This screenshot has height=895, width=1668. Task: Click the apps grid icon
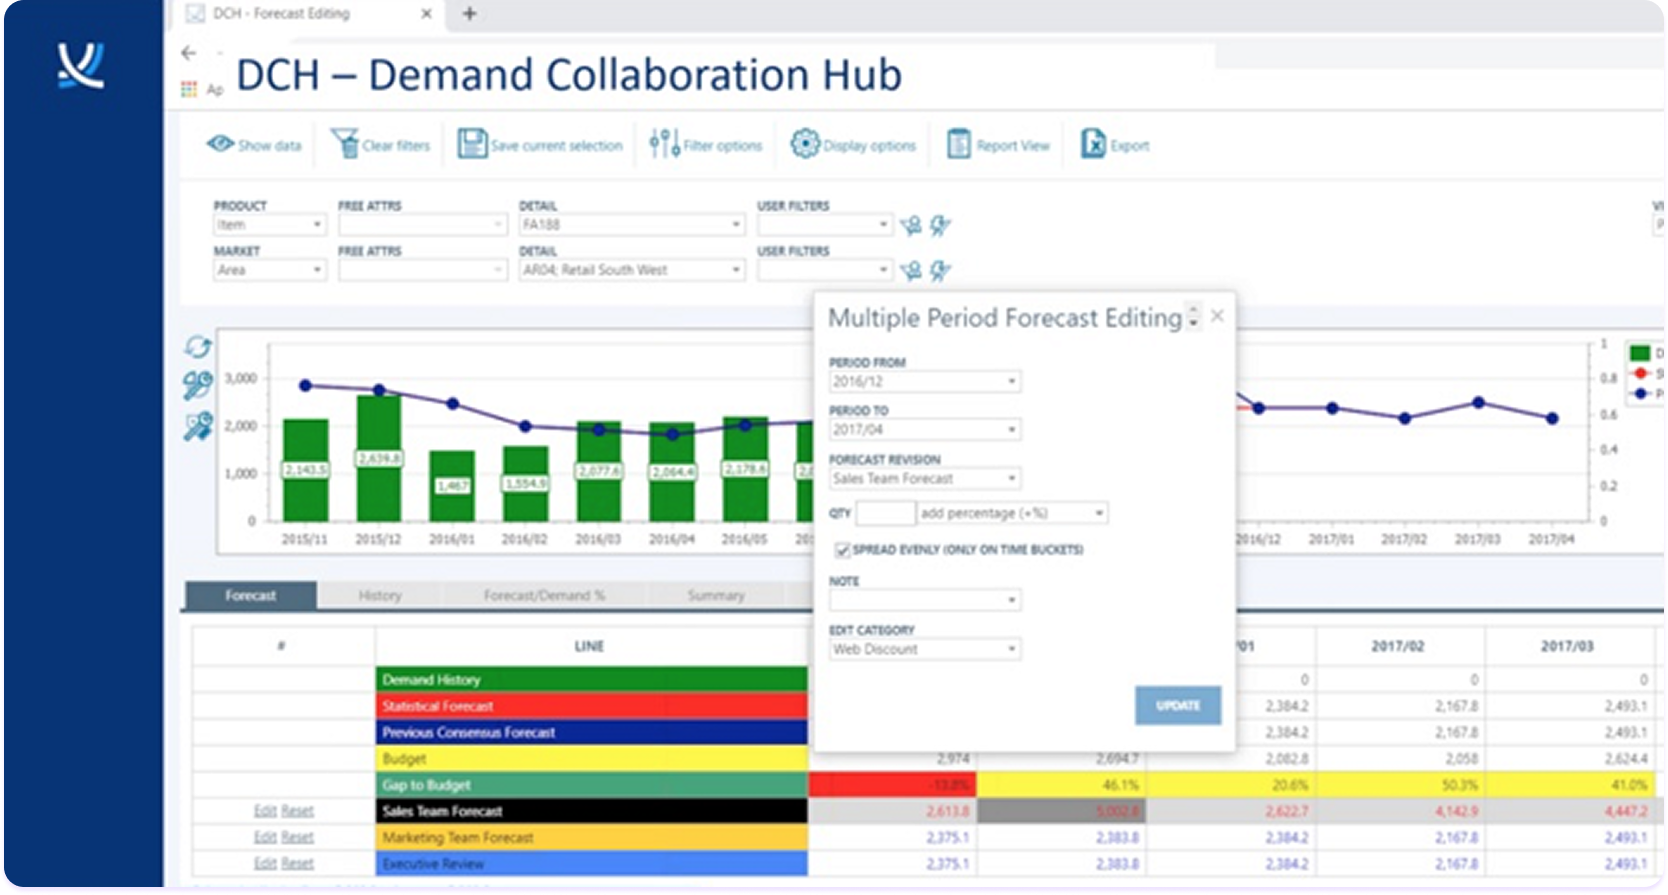[x=189, y=89]
